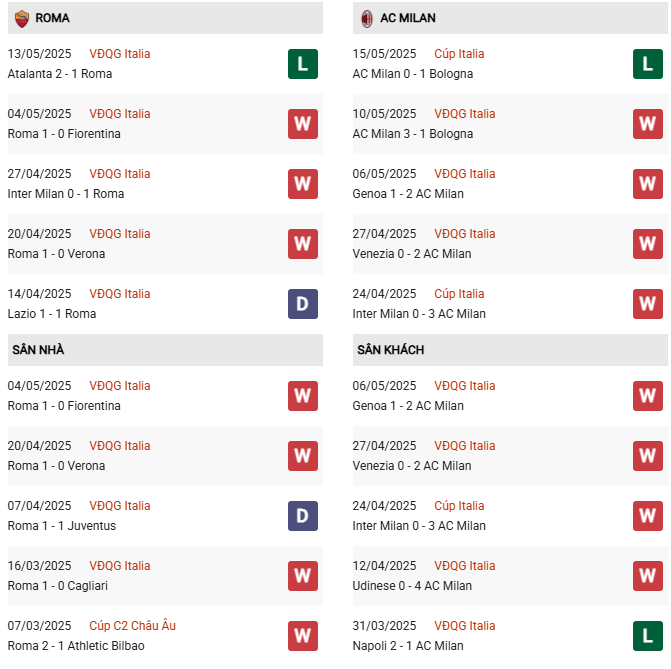The height and width of the screenshot is (669, 671).
Task: Select the AC MILAN section header
Action: pyautogui.click(x=407, y=18)
